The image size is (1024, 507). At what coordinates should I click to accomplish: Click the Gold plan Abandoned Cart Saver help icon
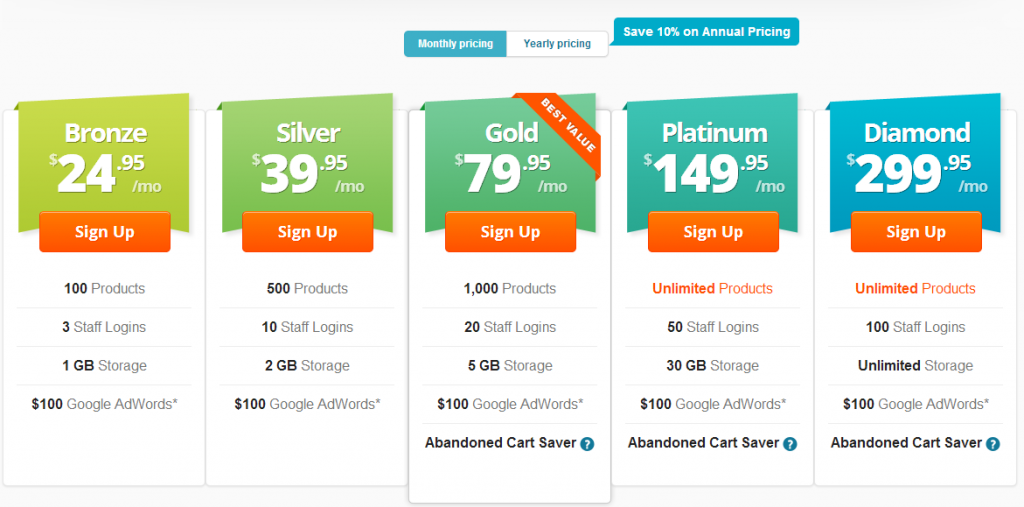586,444
